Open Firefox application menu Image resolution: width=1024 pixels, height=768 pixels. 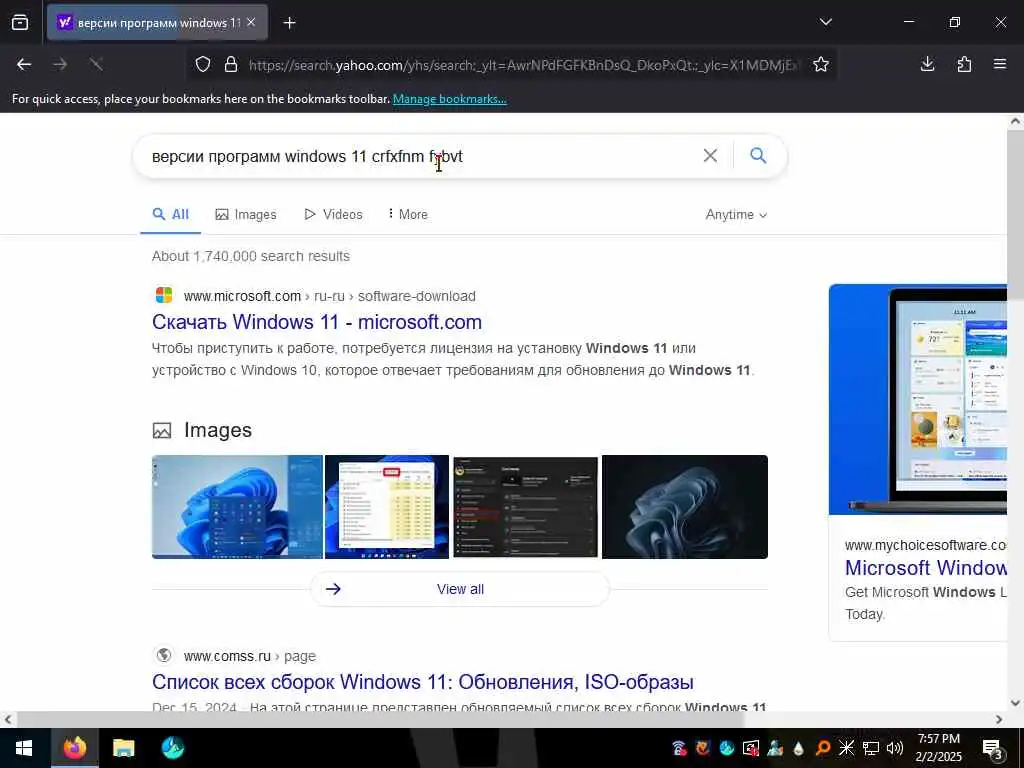1000,64
